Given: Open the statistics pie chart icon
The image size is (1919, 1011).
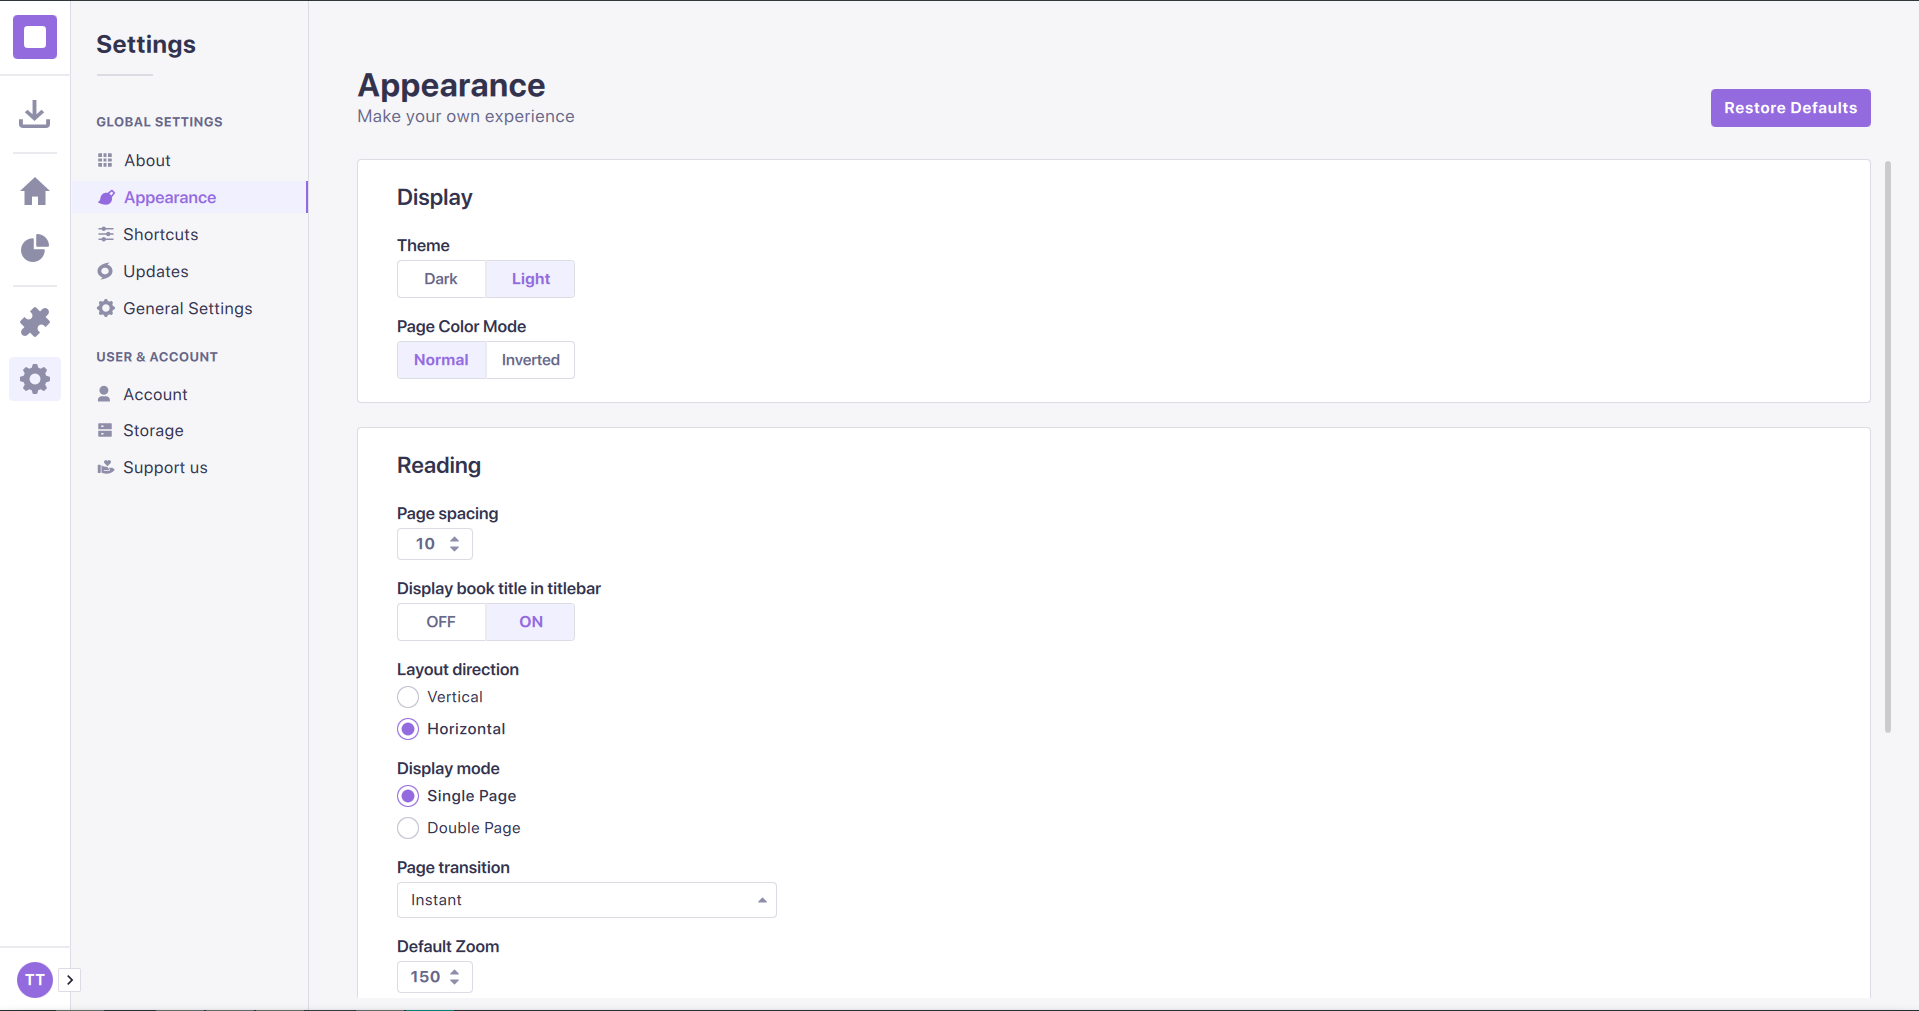Looking at the screenshot, I should click(x=35, y=248).
